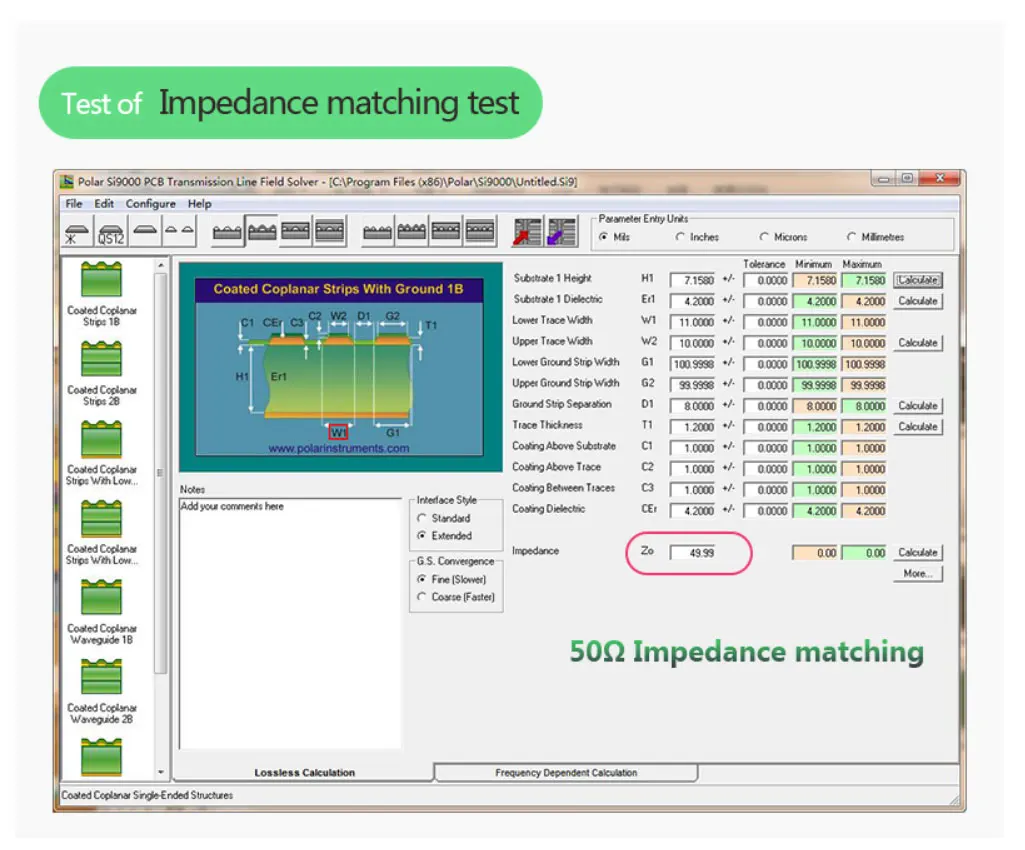Click the H1 maximum value field
This screenshot has width=1025, height=850.
(x=864, y=280)
